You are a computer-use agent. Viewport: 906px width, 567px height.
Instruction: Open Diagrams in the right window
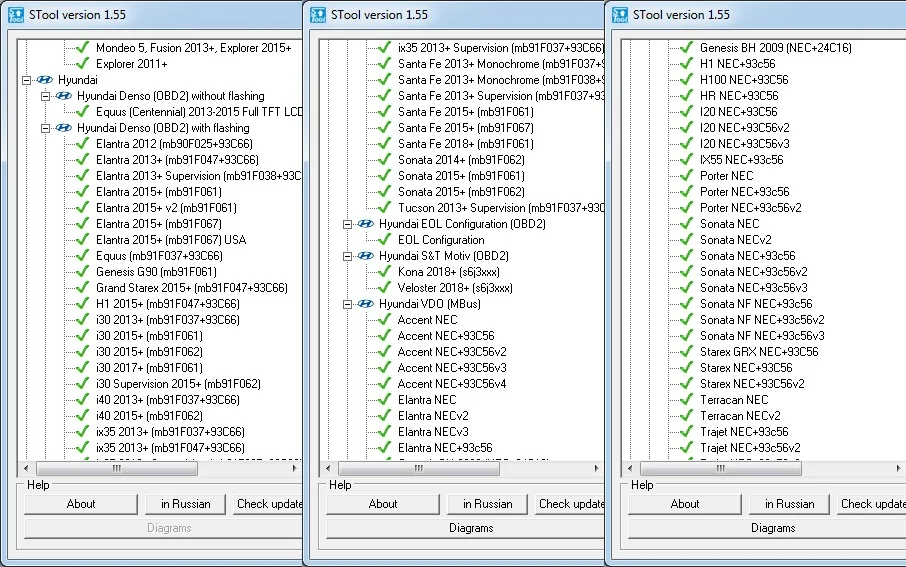pos(767,528)
